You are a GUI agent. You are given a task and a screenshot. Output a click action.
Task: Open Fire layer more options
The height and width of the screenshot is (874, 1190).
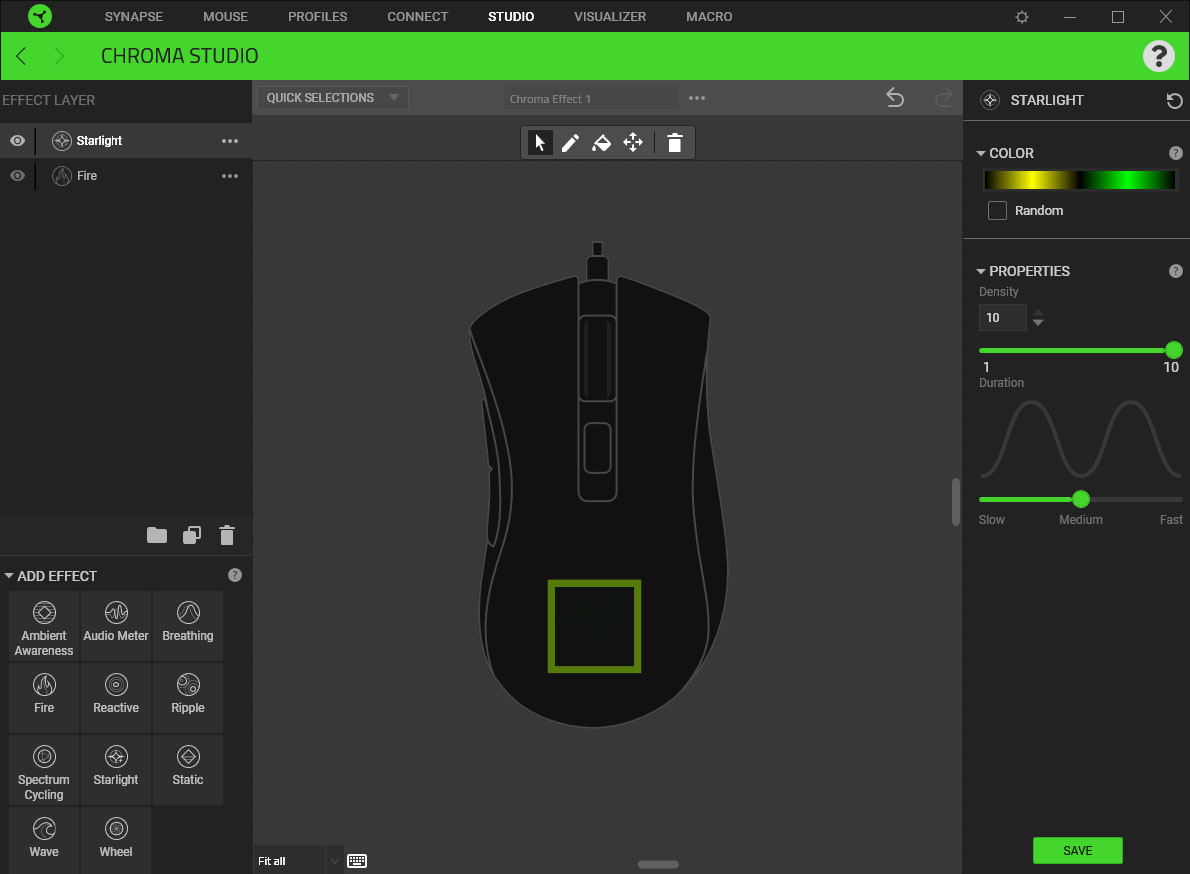[230, 176]
